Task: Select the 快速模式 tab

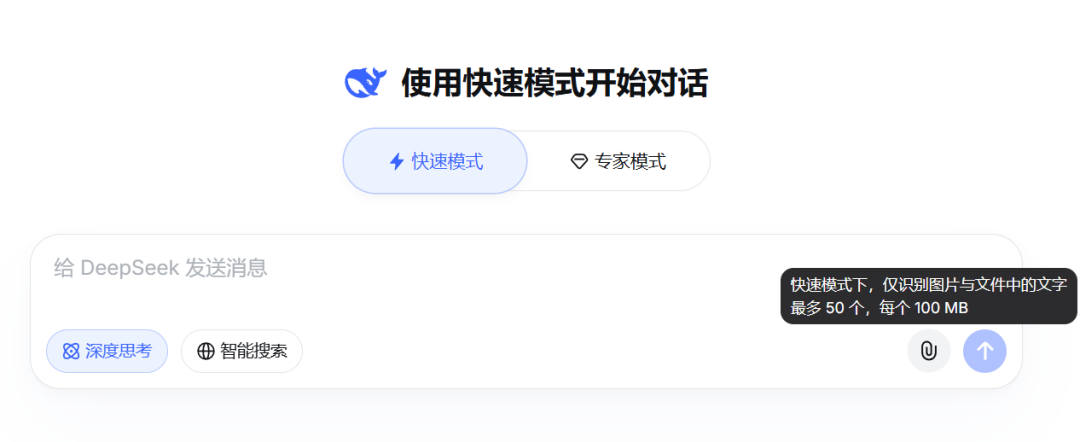Action: [x=435, y=161]
